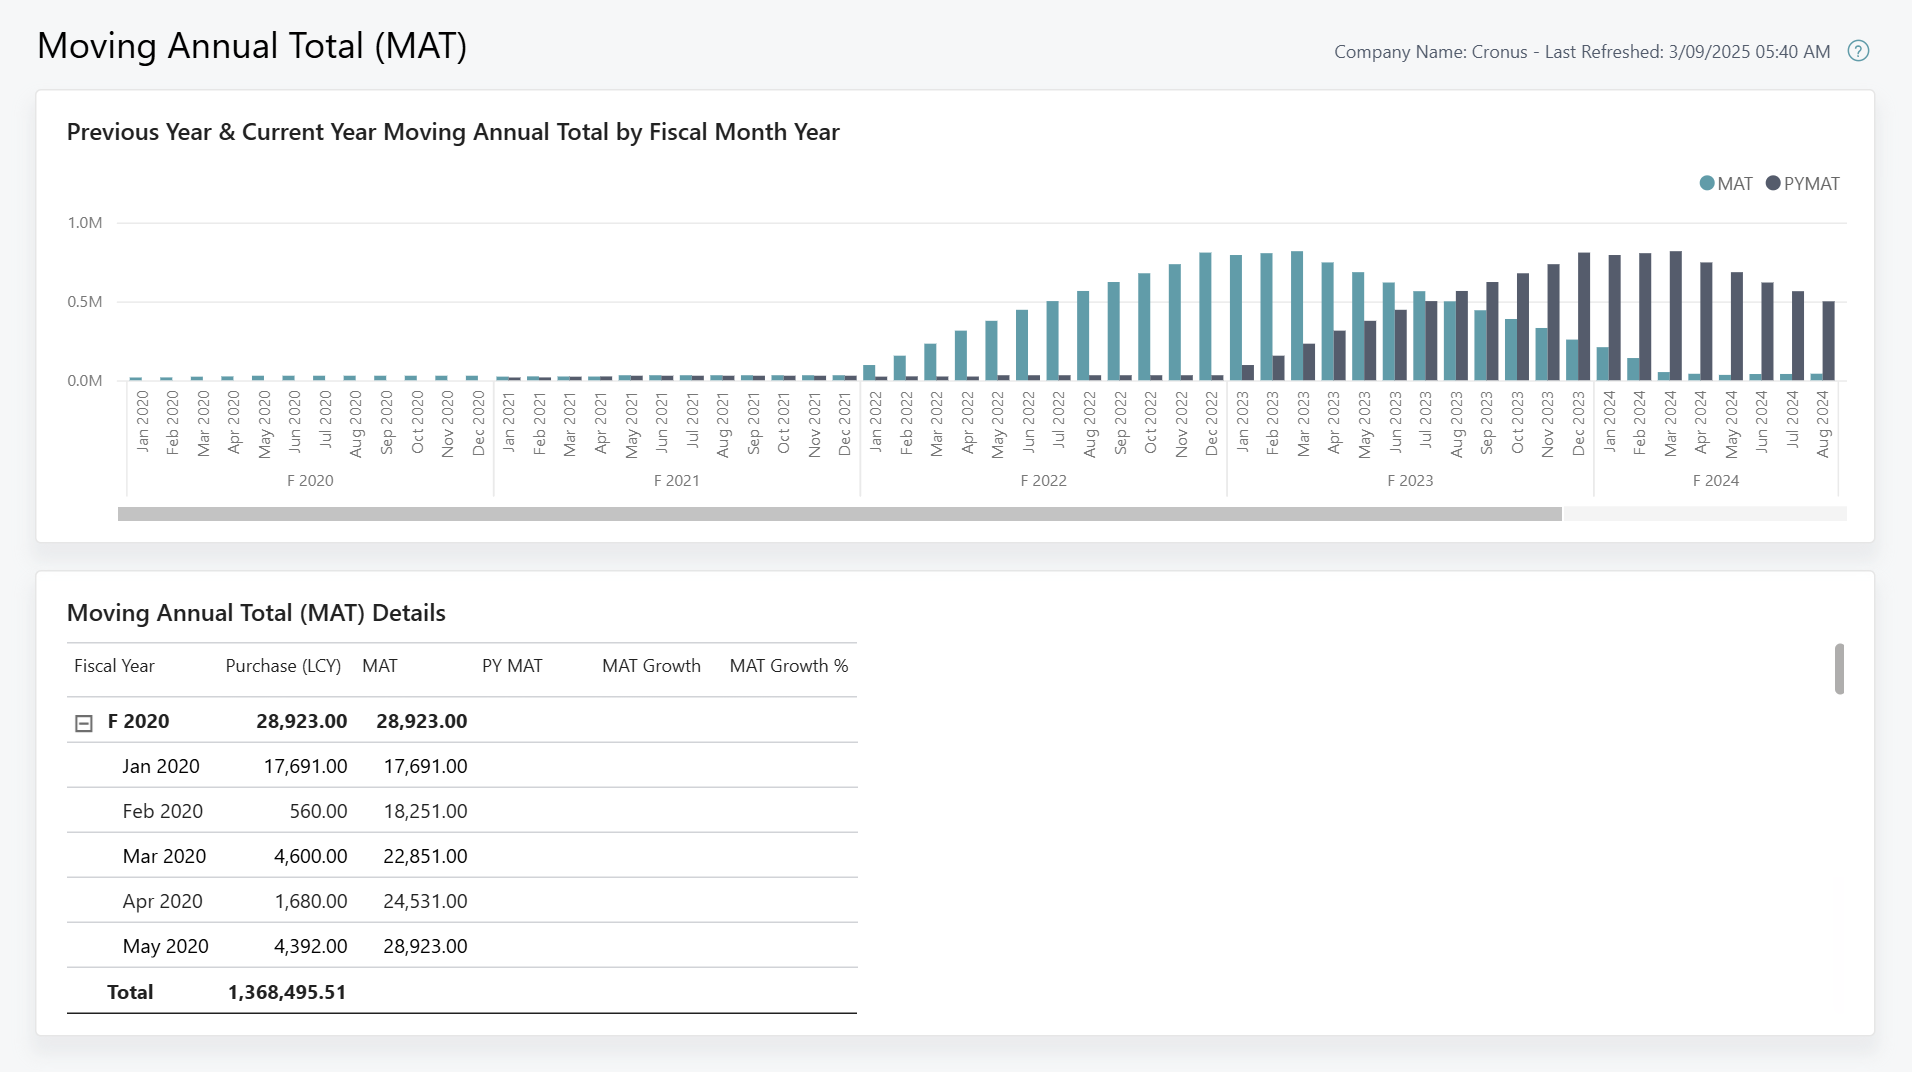This screenshot has width=1912, height=1072.
Task: Click the Aug 2024 PYMAT bar
Action: point(1829,340)
